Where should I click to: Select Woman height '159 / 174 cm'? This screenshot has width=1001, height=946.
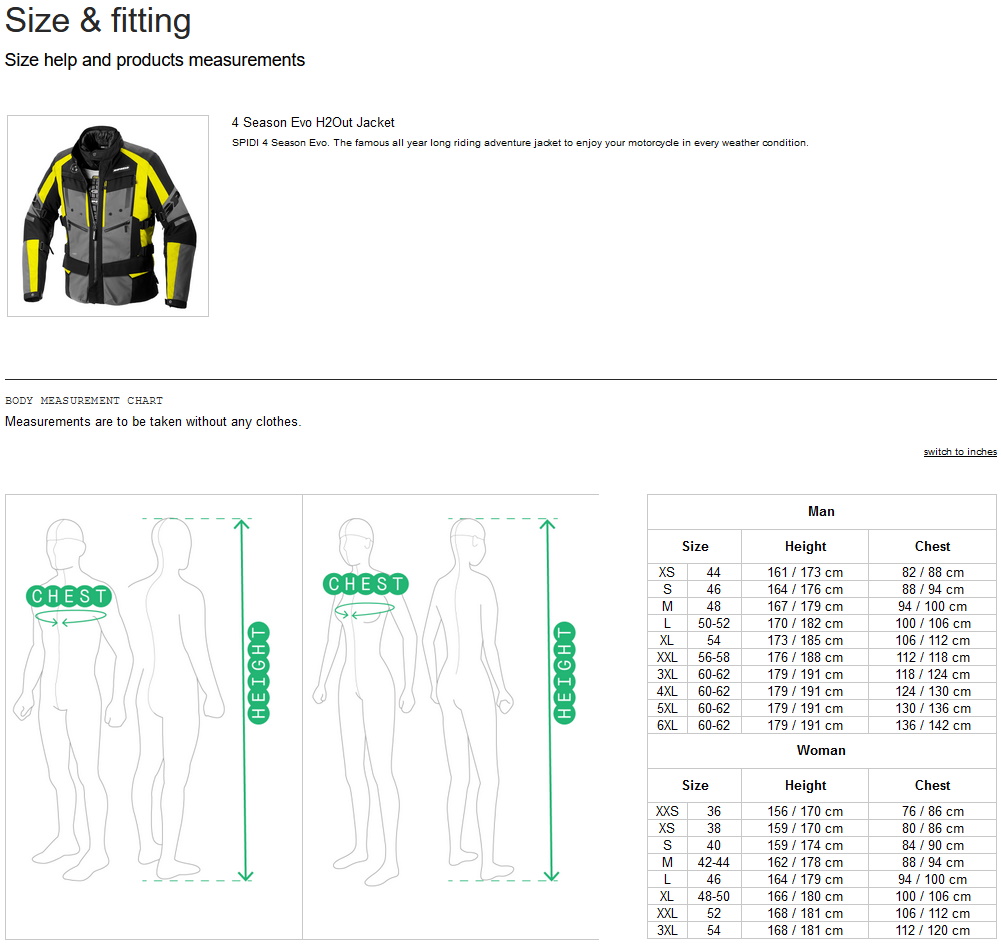(805, 845)
